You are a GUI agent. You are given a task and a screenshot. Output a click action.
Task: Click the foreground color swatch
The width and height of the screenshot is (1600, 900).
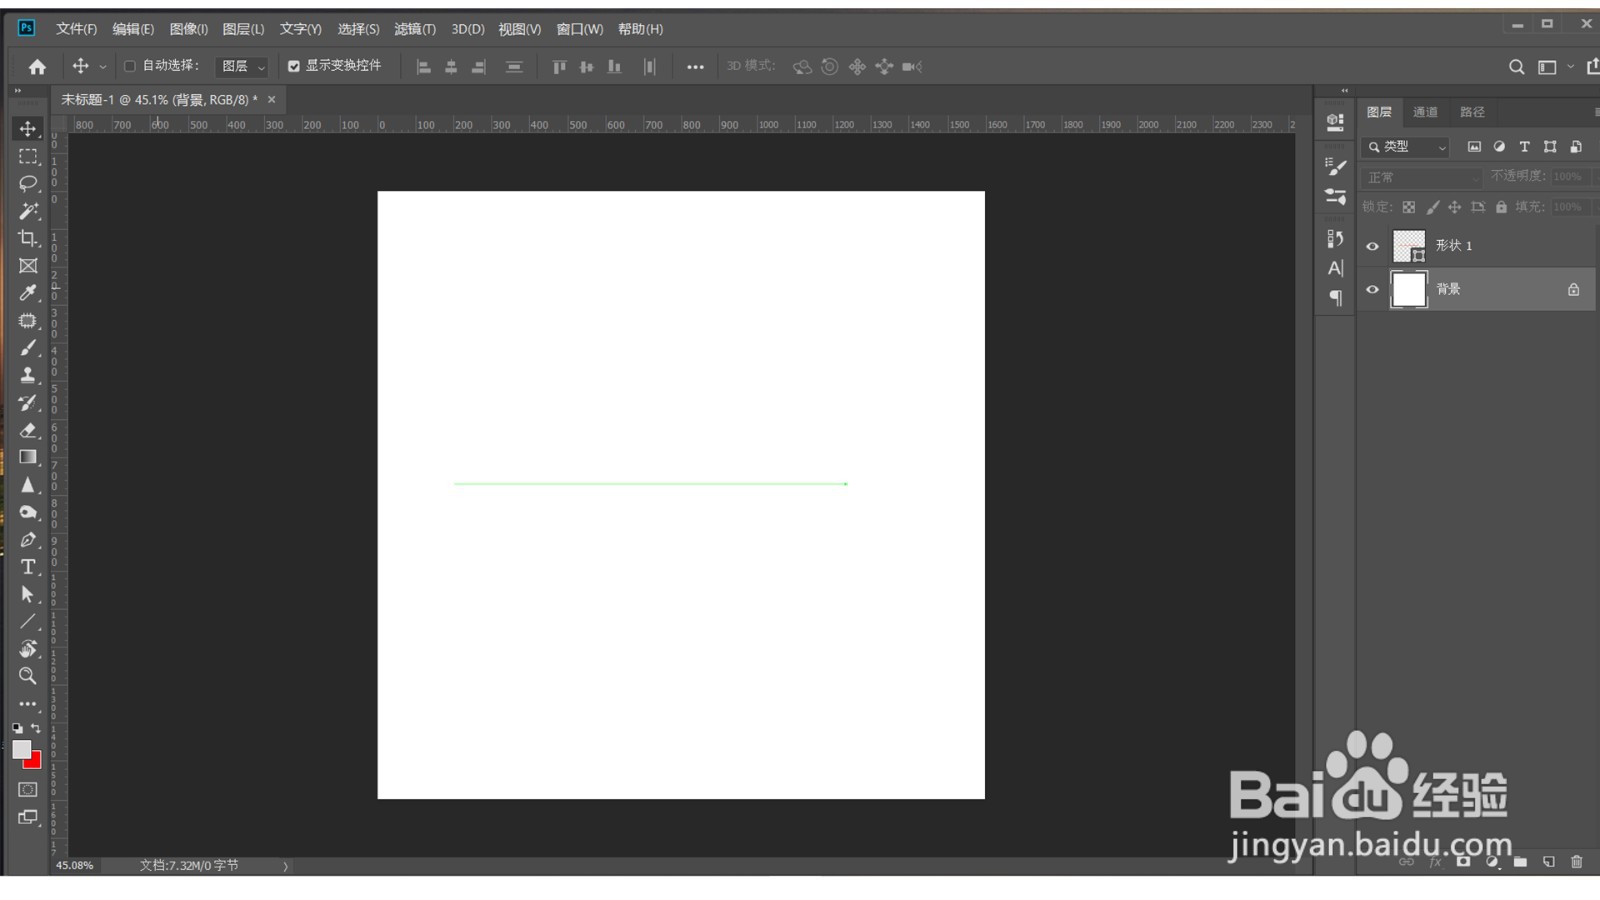[x=21, y=750]
